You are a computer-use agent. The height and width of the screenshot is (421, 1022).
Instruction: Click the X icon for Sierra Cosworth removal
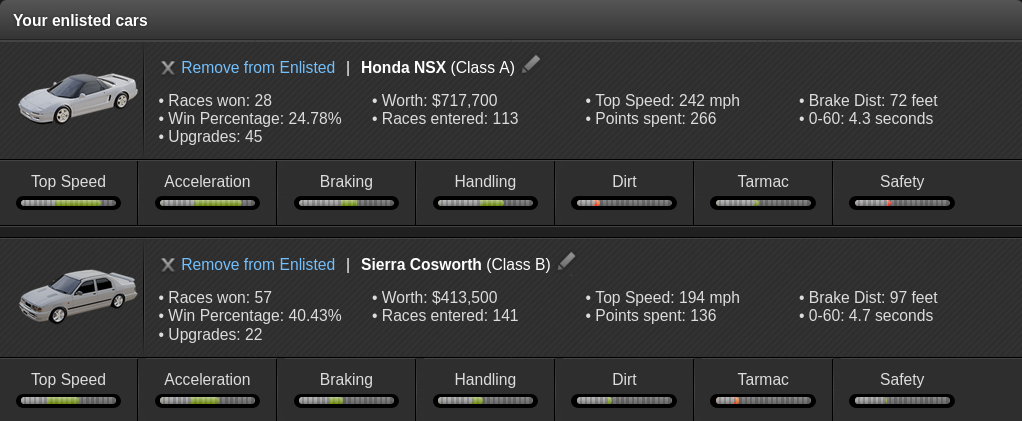168,265
